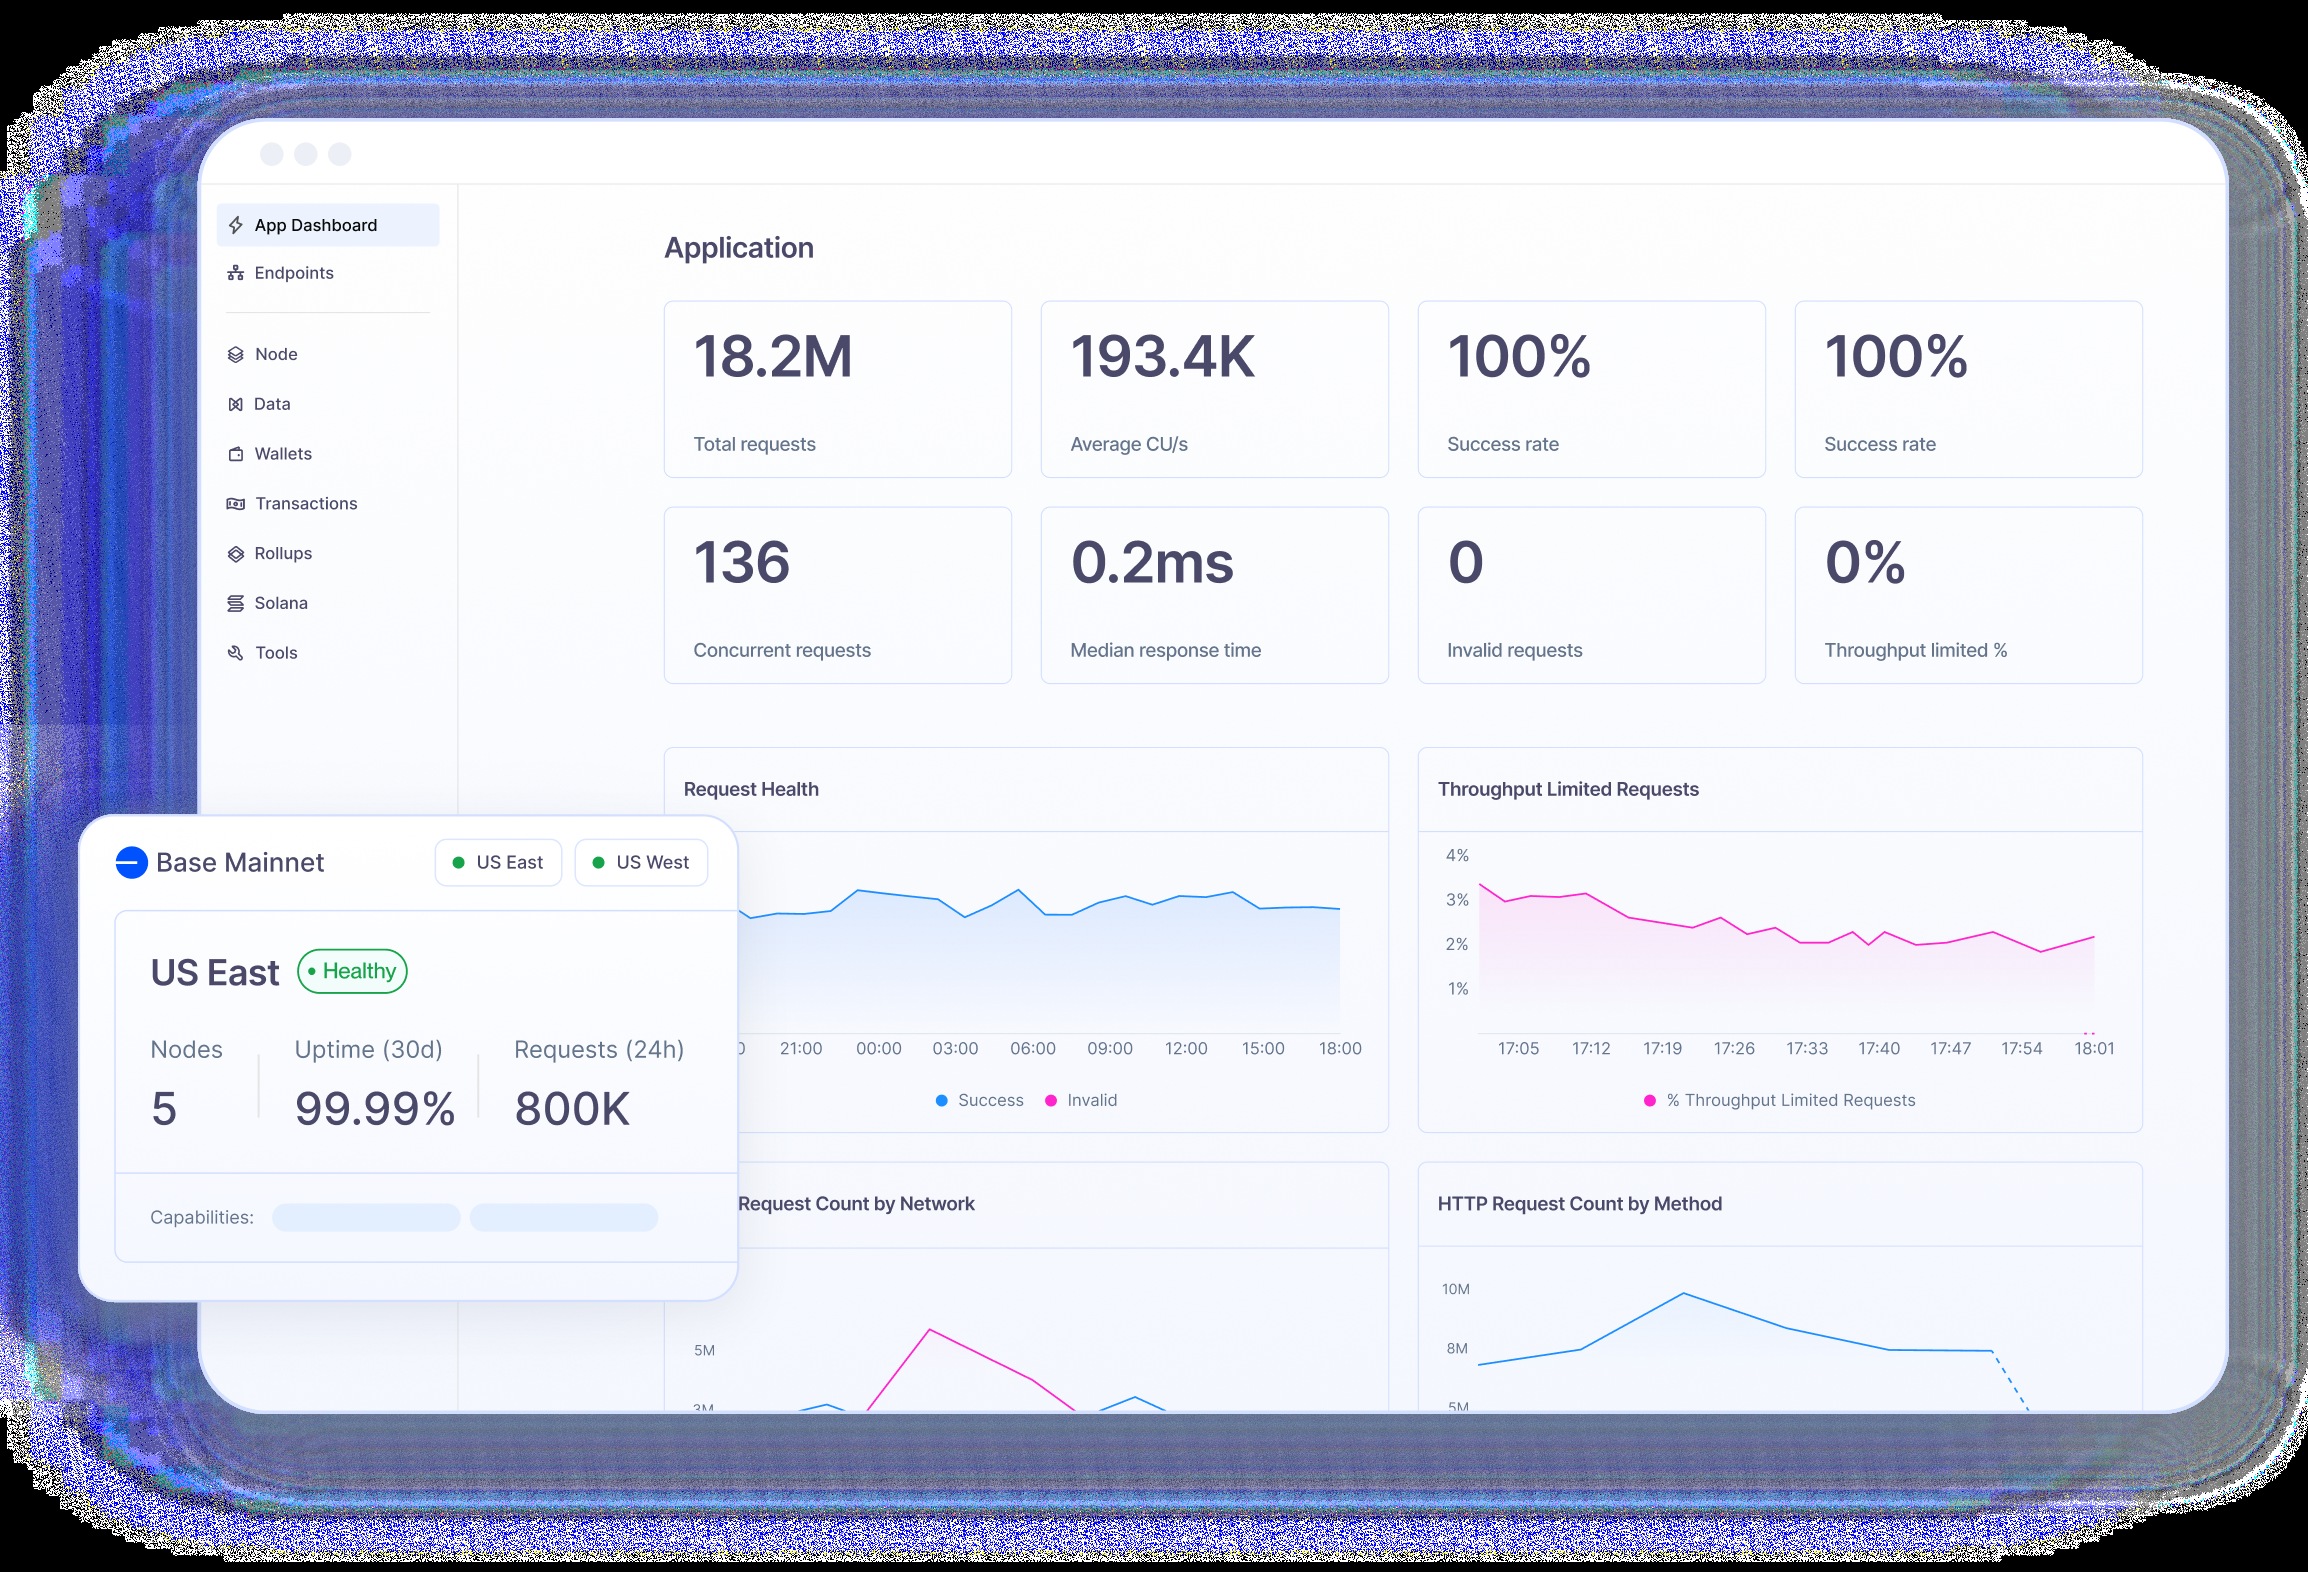Screen dimensions: 2308x1572
Task: Open Endpoints in the sidebar
Action: (328, 273)
